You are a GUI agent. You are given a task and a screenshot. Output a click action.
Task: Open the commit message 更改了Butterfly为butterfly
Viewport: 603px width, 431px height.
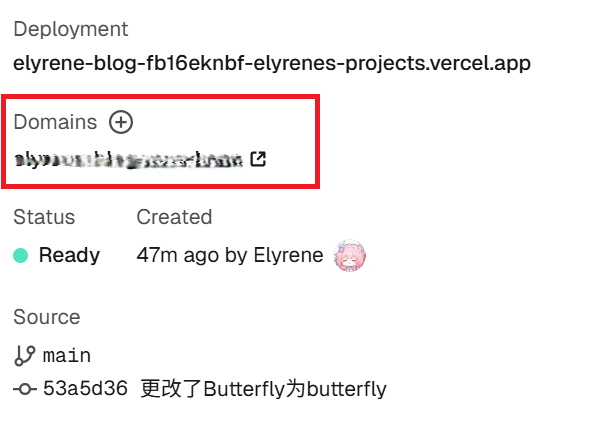click(x=263, y=389)
